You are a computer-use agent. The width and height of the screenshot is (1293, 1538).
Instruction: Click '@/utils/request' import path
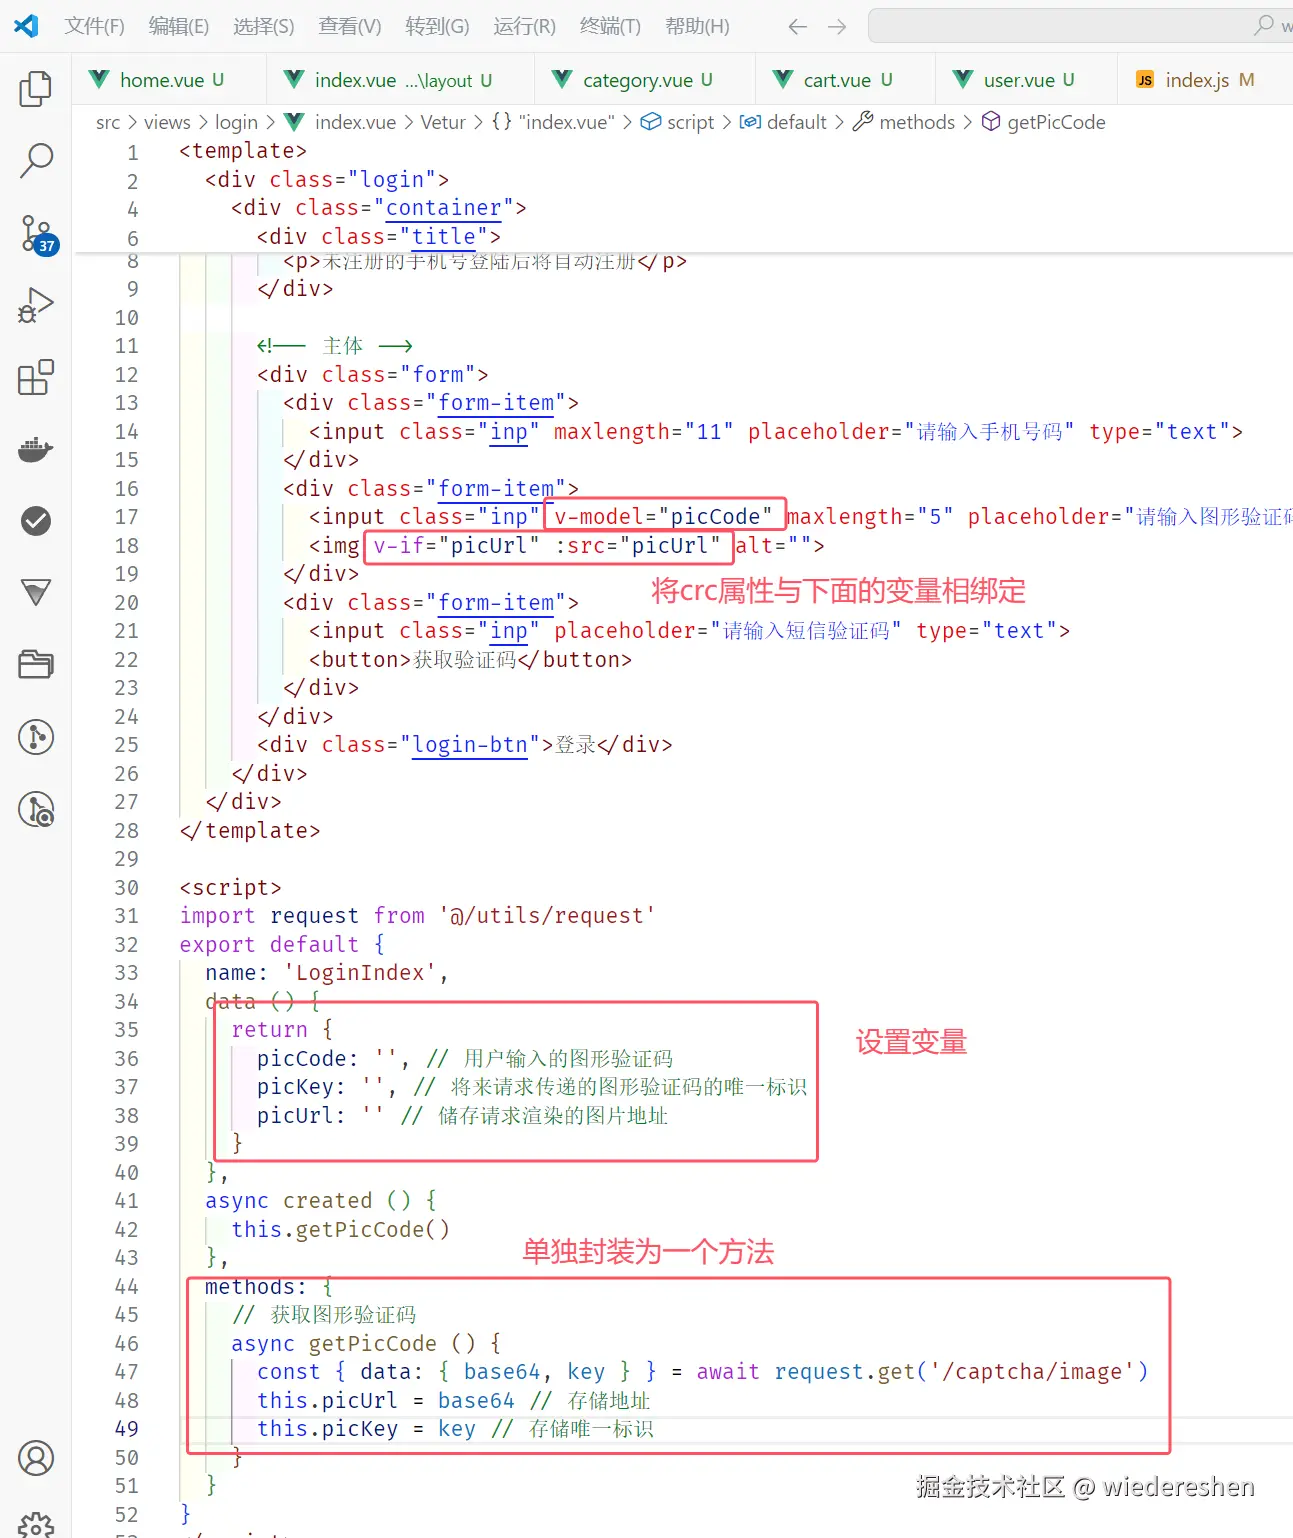(547, 916)
